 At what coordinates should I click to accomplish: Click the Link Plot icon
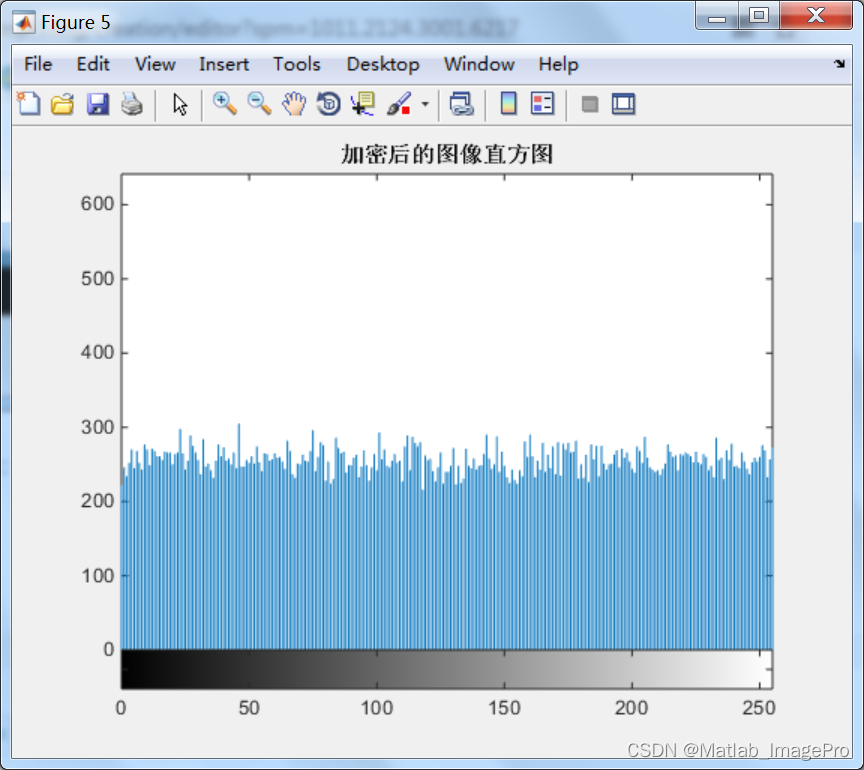[x=461, y=104]
